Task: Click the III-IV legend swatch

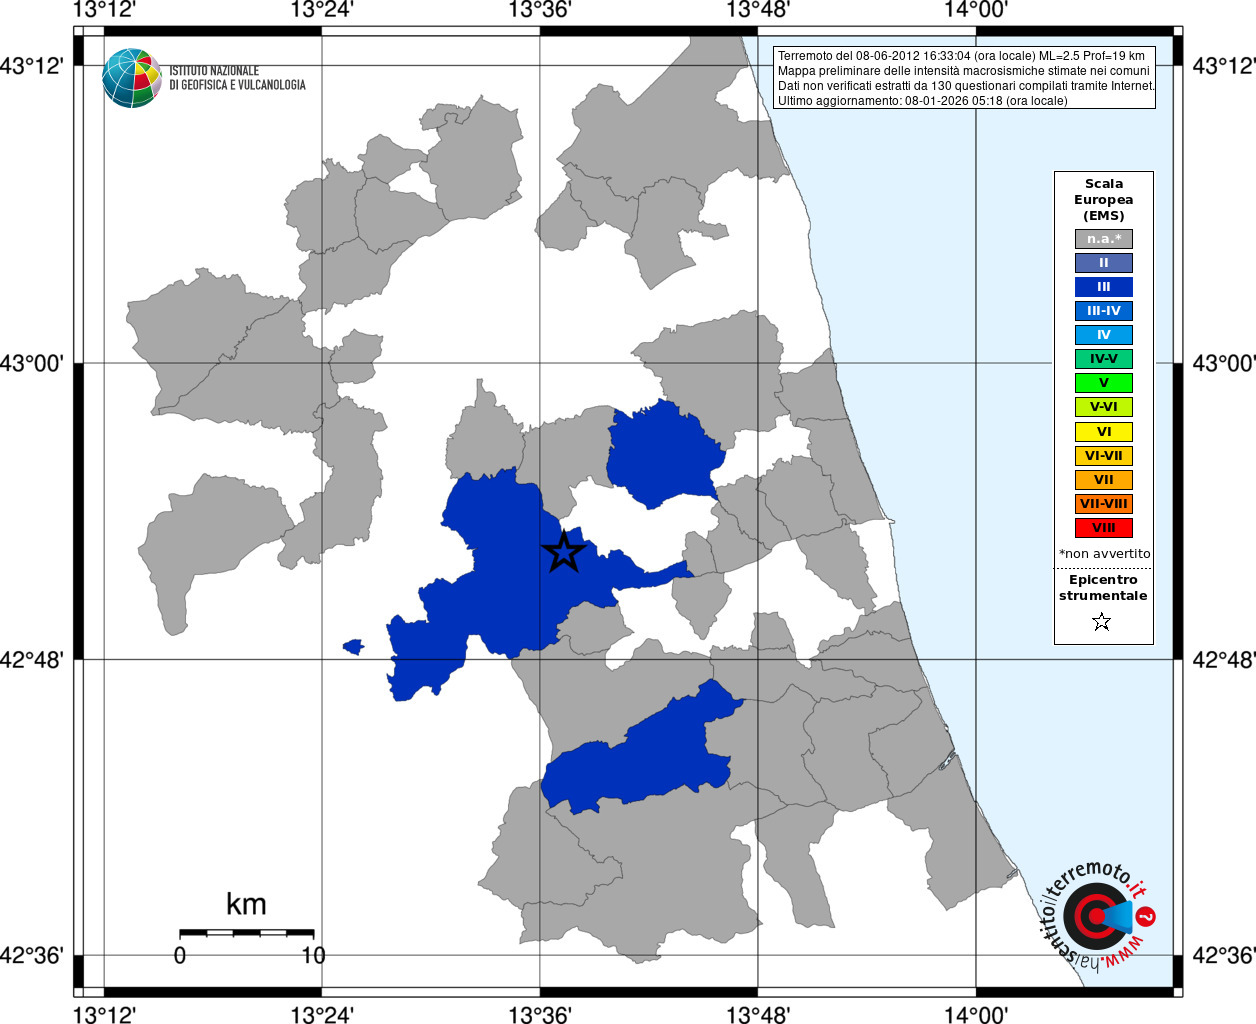Action: click(x=1104, y=311)
